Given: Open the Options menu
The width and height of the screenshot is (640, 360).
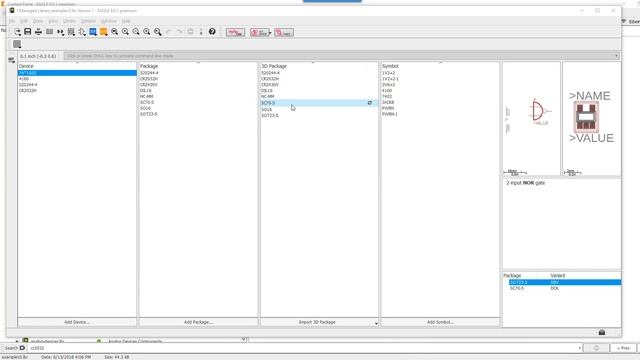Looking at the screenshot, I should click(x=88, y=21).
